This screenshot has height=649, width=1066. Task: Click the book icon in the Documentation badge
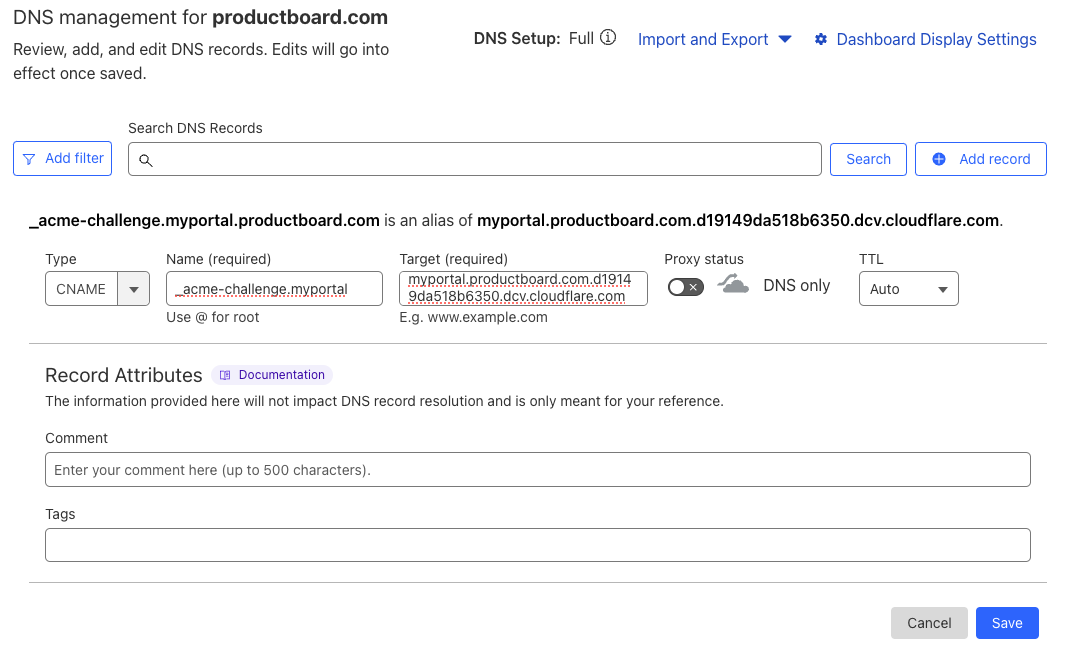coord(225,375)
